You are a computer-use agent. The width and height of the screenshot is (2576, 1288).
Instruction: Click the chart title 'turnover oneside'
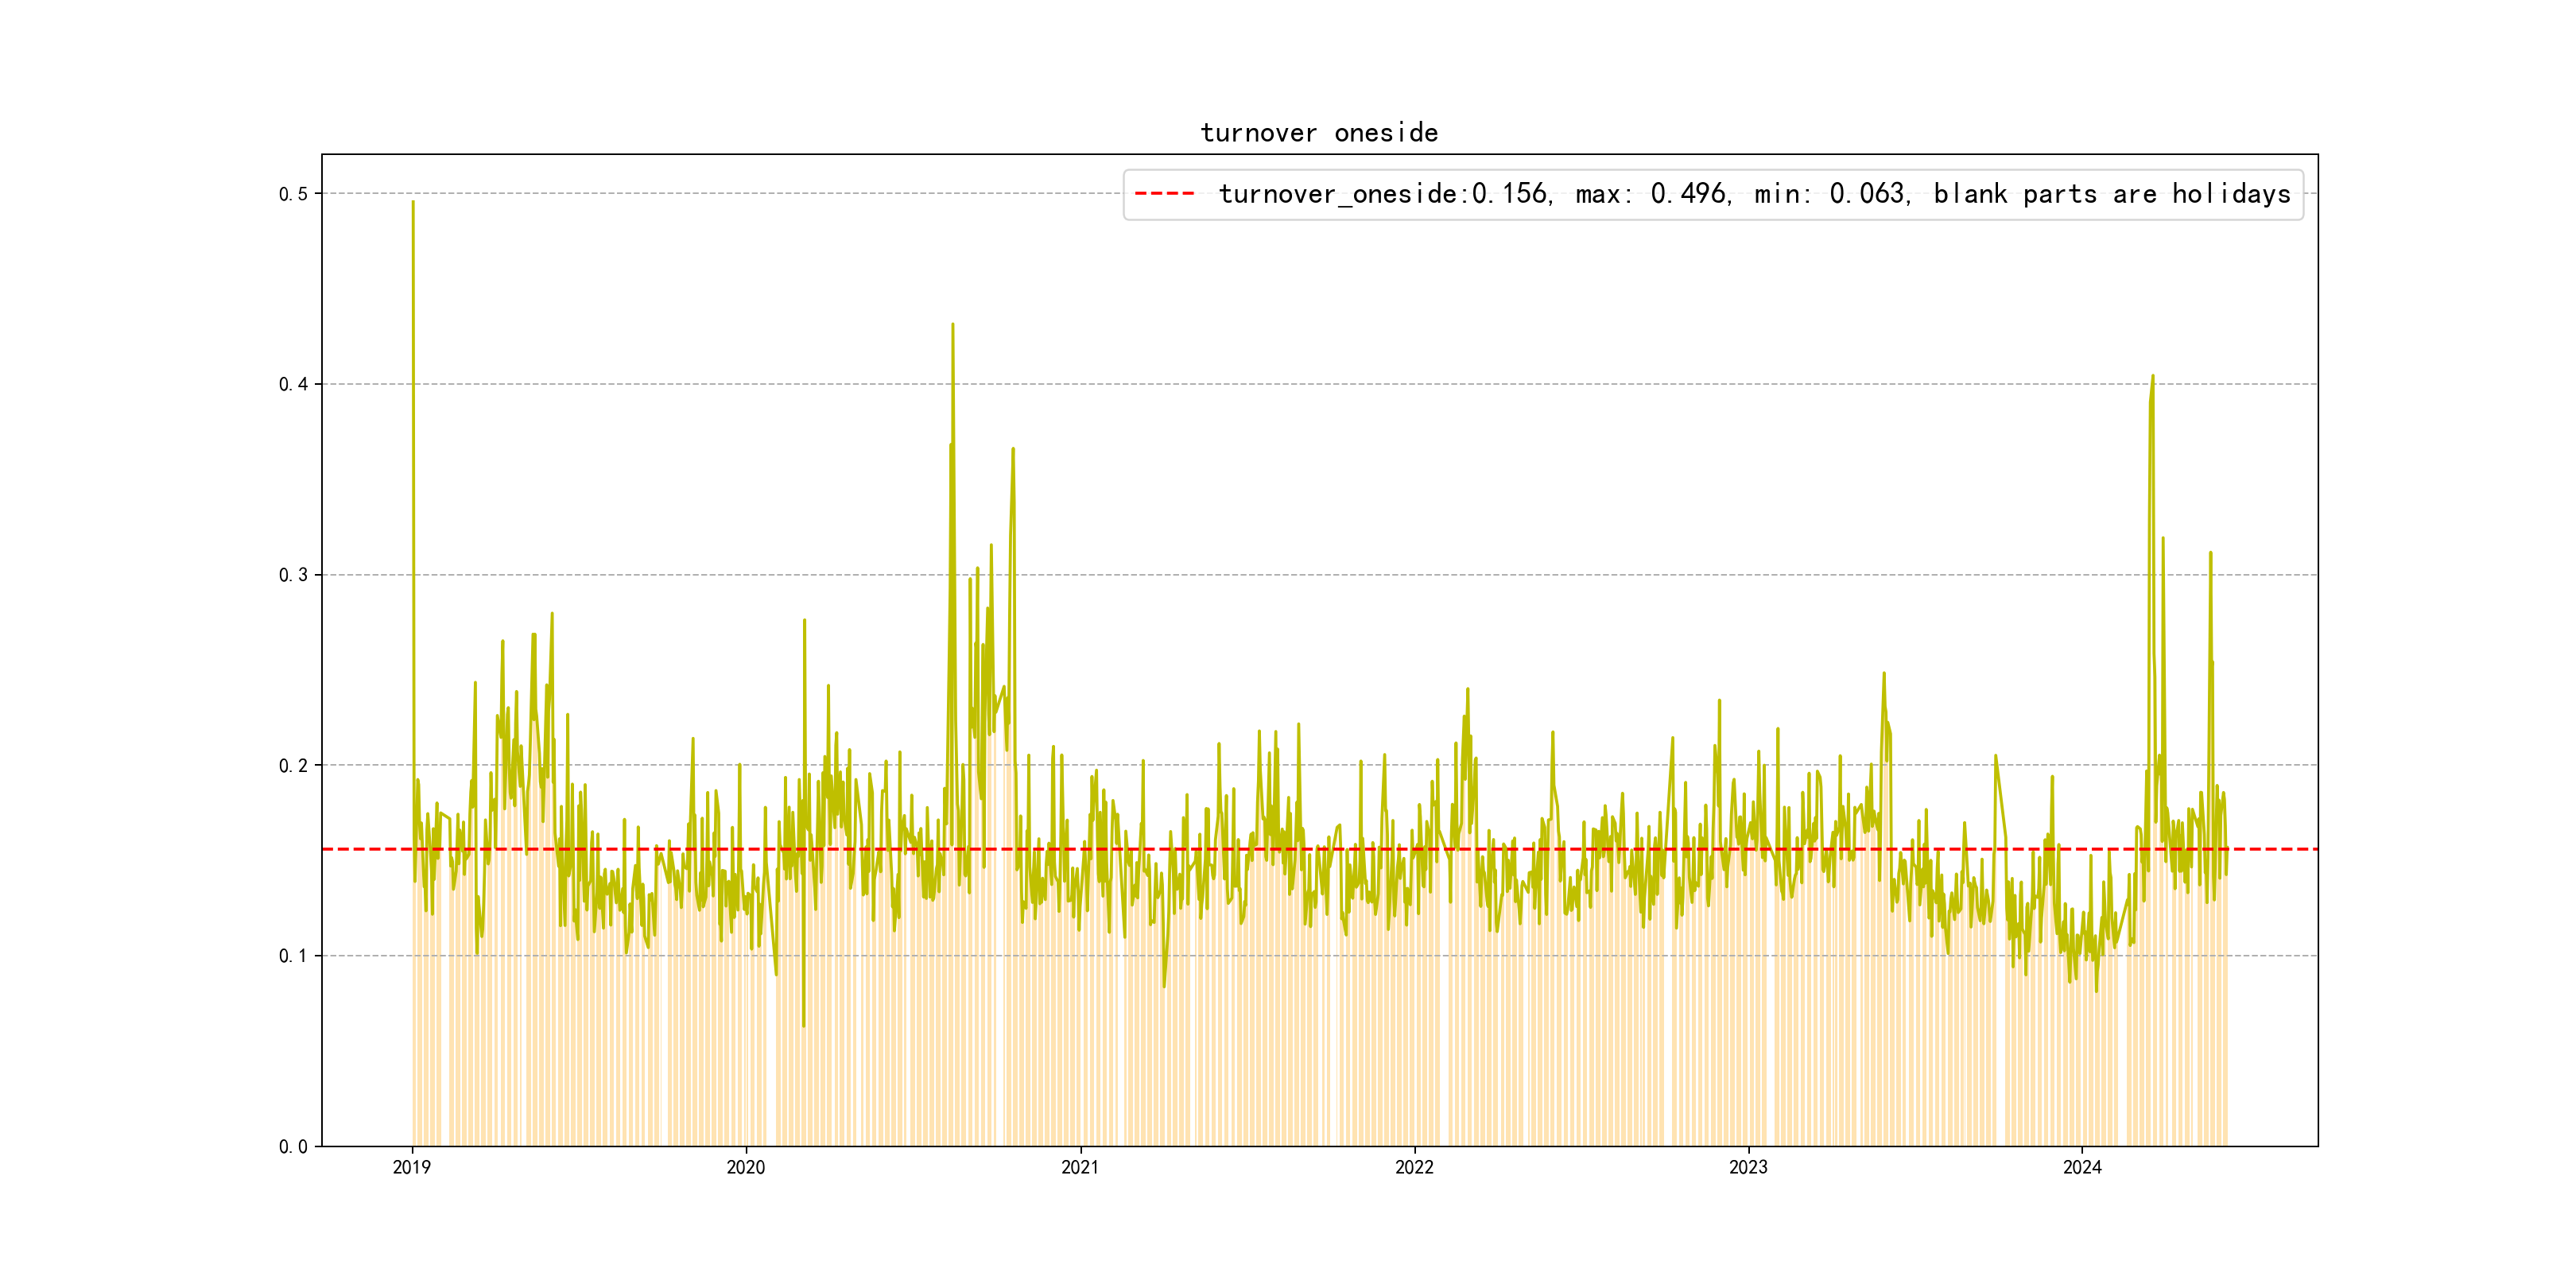[x=1318, y=133]
